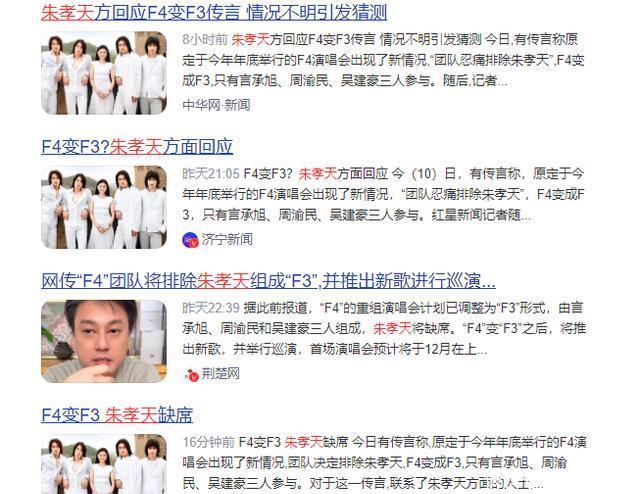Click the bottom result's group photo thumbnail
Viewport: 640px width, 494px height.
coord(104,464)
